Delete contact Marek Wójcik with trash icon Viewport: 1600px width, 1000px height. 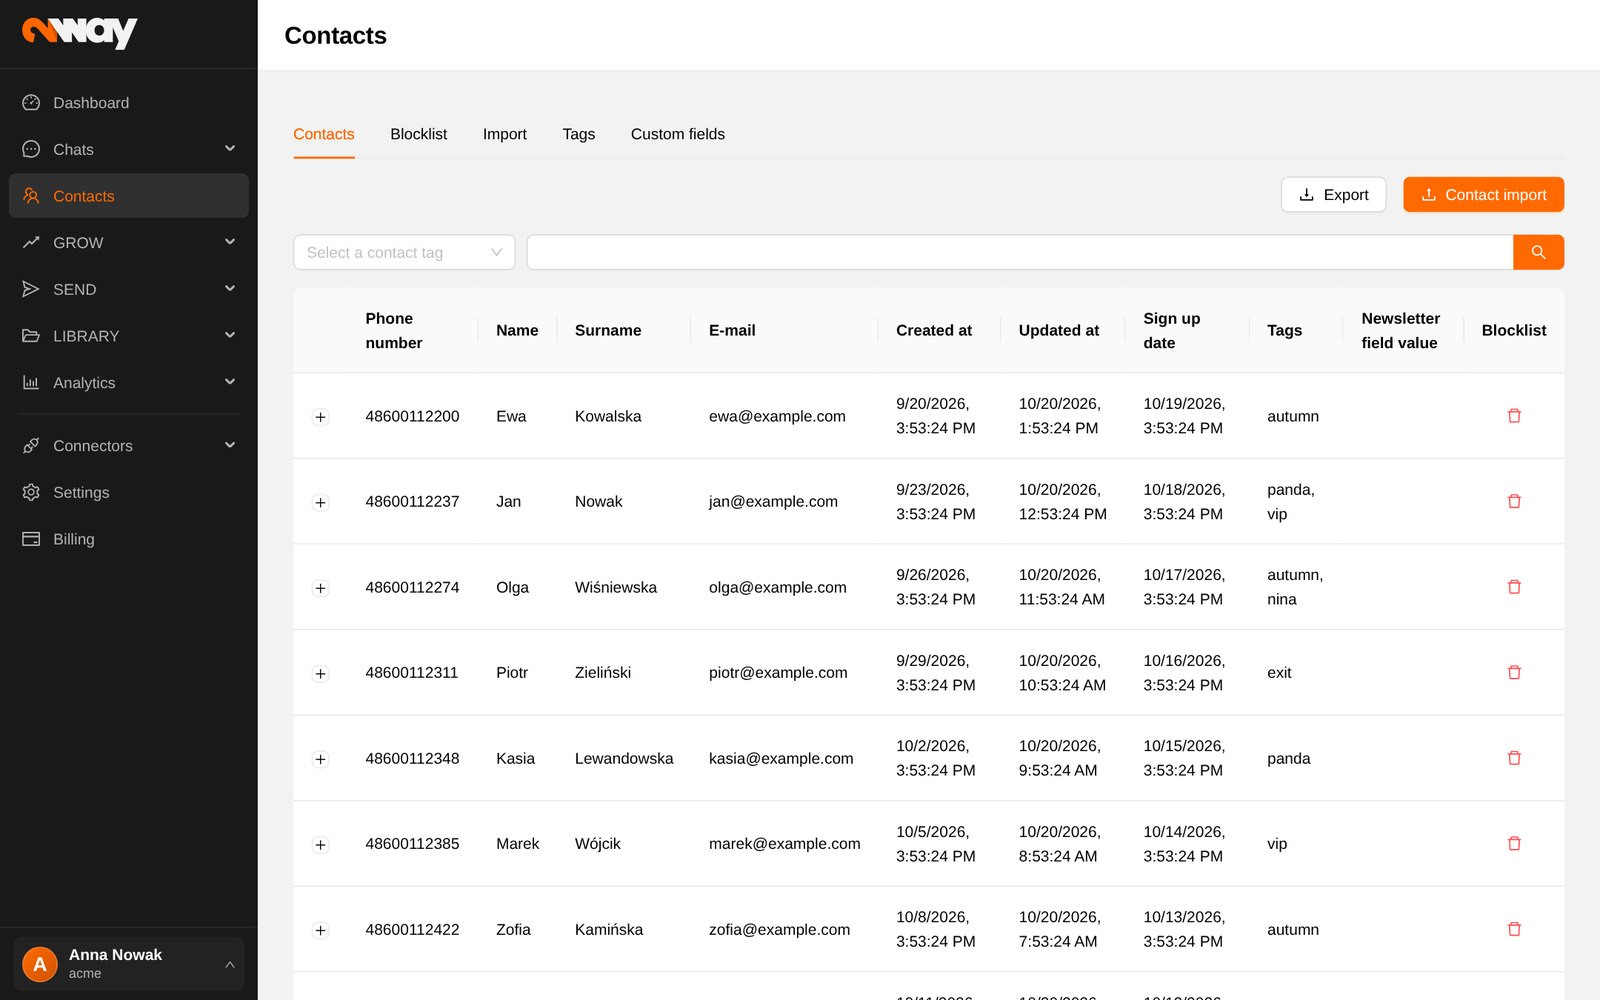1514,843
